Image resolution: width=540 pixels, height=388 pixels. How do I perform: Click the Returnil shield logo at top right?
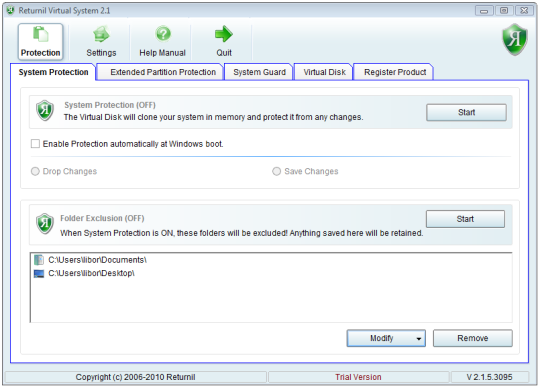(x=515, y=39)
